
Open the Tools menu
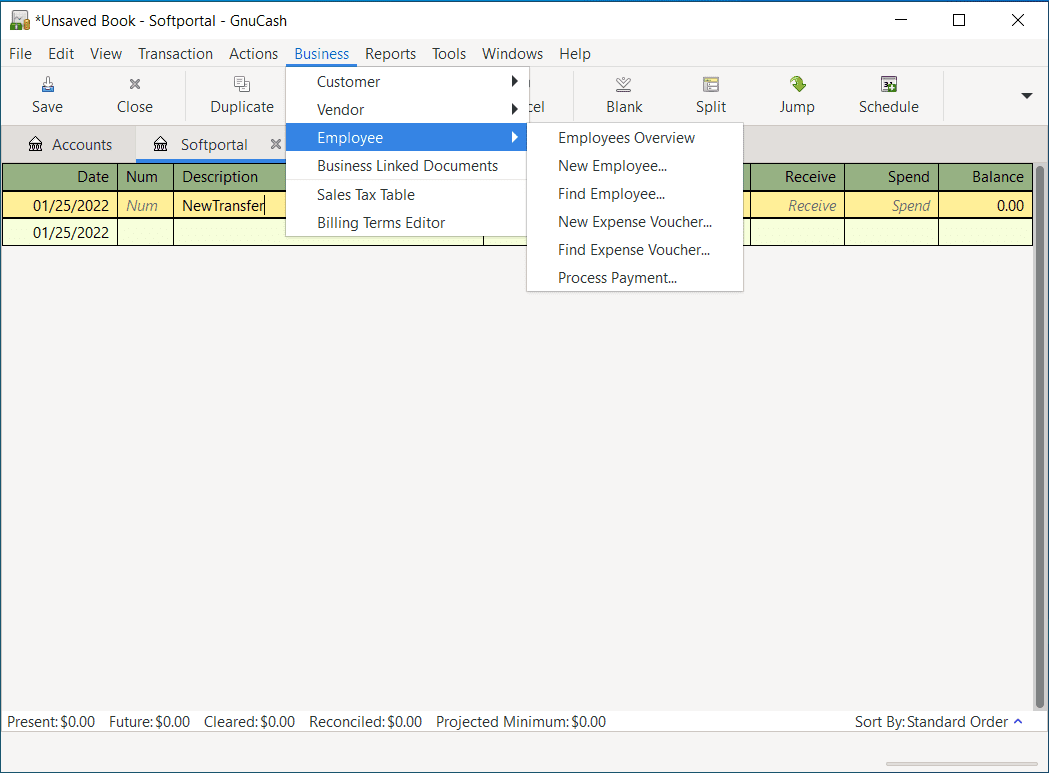click(448, 54)
